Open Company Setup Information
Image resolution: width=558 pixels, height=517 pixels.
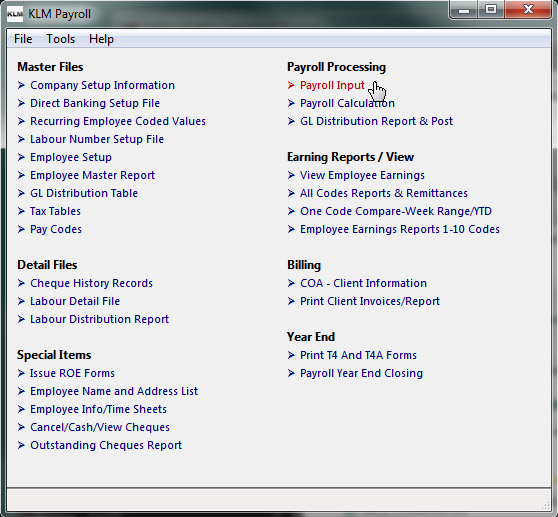coord(102,85)
